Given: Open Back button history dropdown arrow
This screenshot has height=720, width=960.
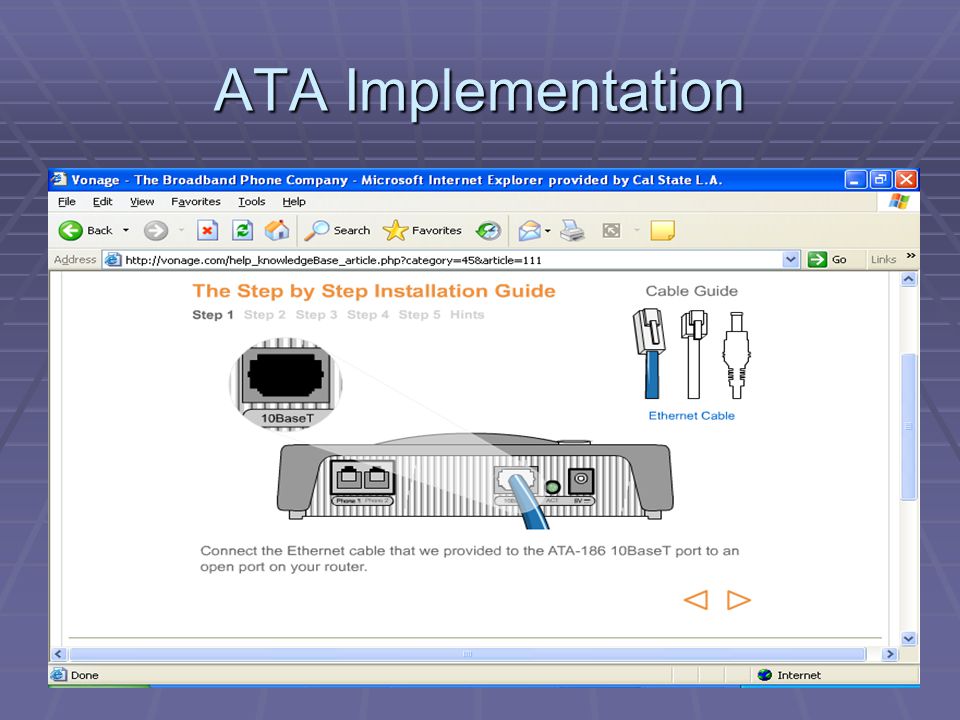Looking at the screenshot, I should click(x=126, y=231).
